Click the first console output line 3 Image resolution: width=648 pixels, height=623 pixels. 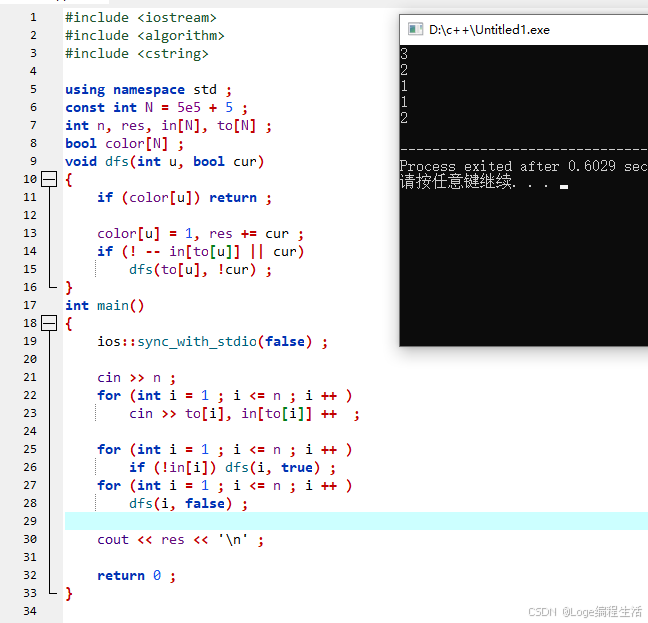pos(404,54)
